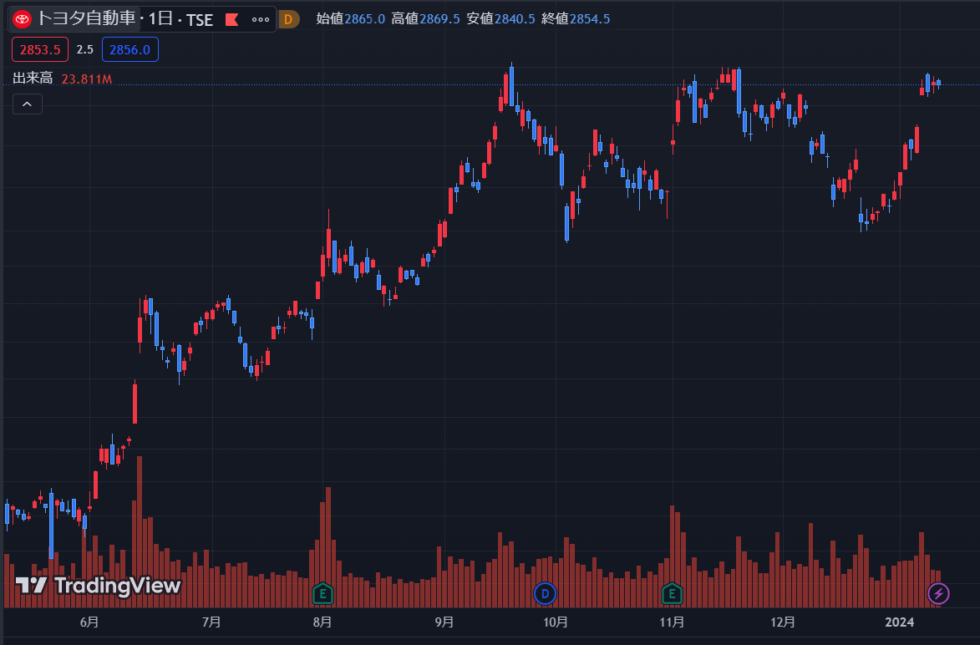The width and height of the screenshot is (980, 645).
Task: Click the spread value 2.5
Action: (85, 50)
